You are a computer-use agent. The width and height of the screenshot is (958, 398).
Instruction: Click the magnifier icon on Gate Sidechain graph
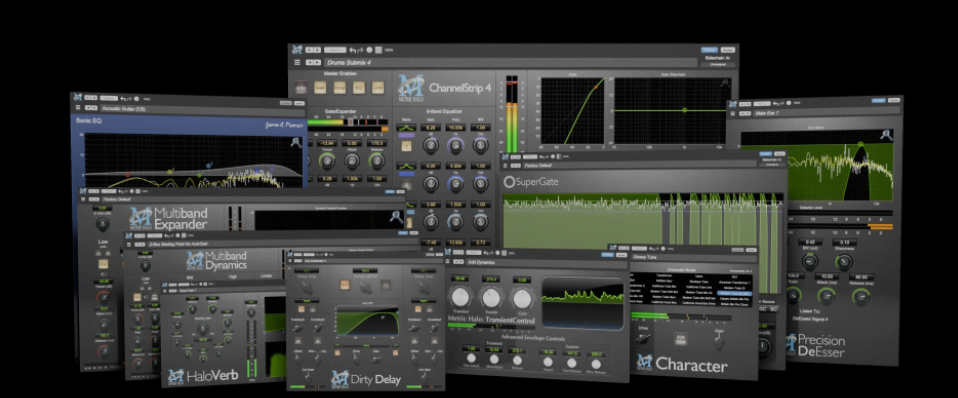725,83
